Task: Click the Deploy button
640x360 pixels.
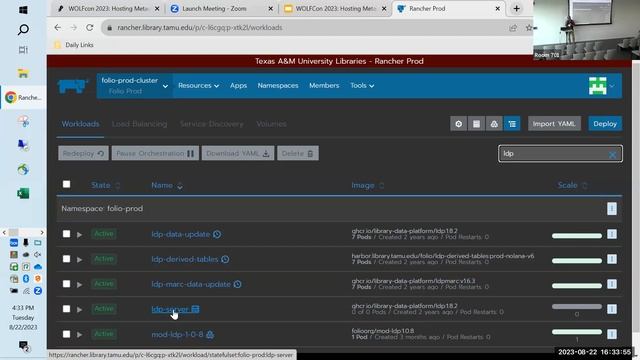Action: pyautogui.click(x=605, y=124)
